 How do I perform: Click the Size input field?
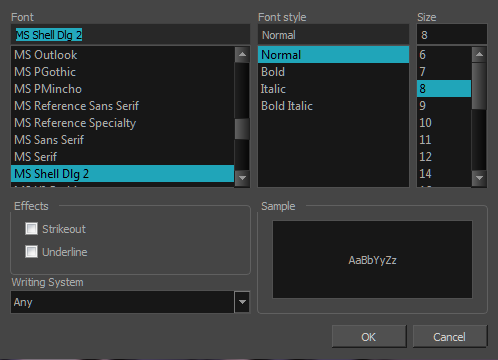[x=452, y=35]
